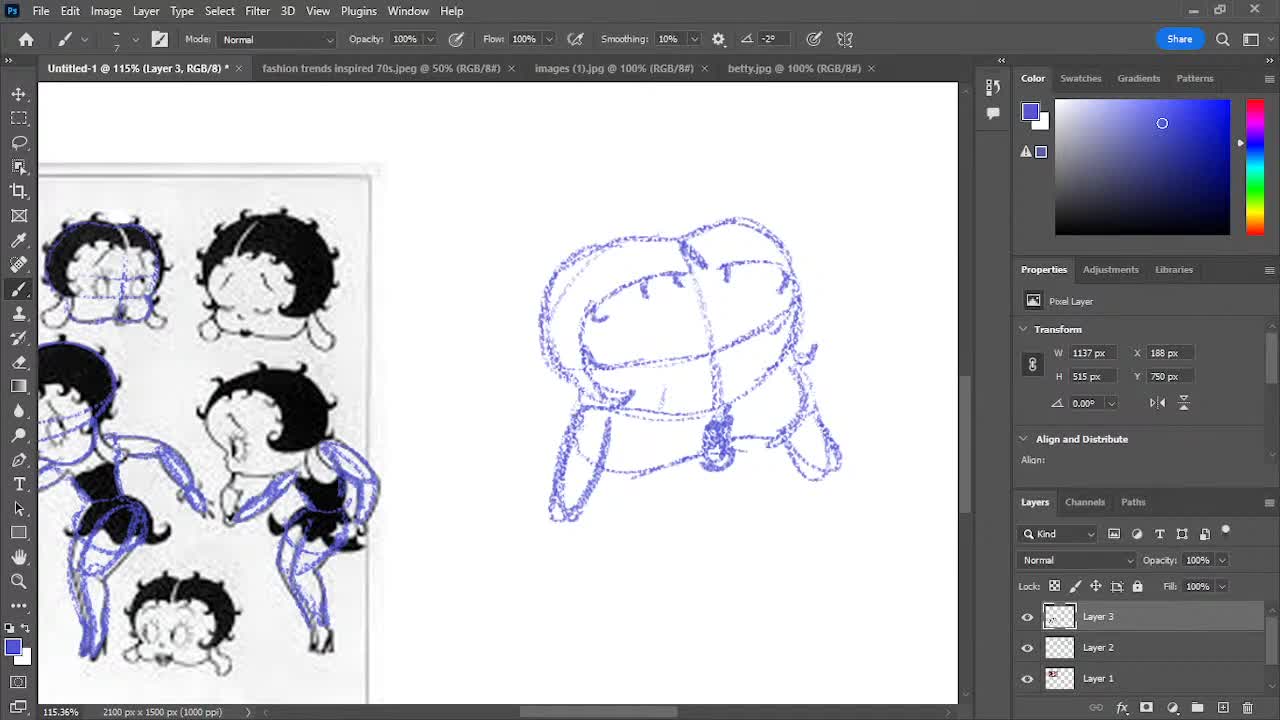Collapse the Transform section
Screen dimensions: 1280x720
pos(1023,329)
